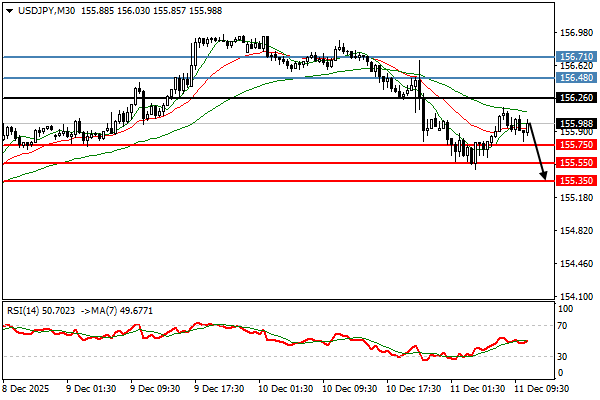
Task: Click the 8 Dec 2025 date label
Action: coord(25,387)
